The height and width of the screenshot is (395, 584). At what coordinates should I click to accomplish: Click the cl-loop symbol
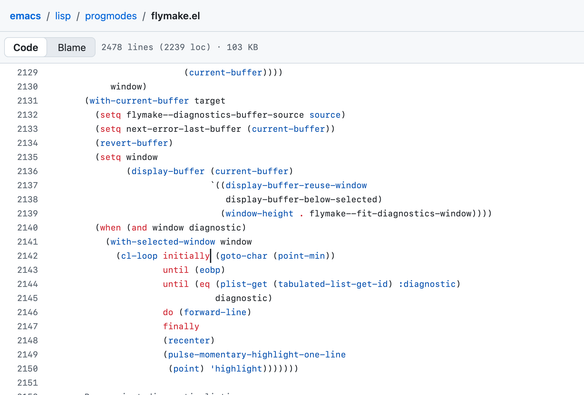(x=139, y=256)
